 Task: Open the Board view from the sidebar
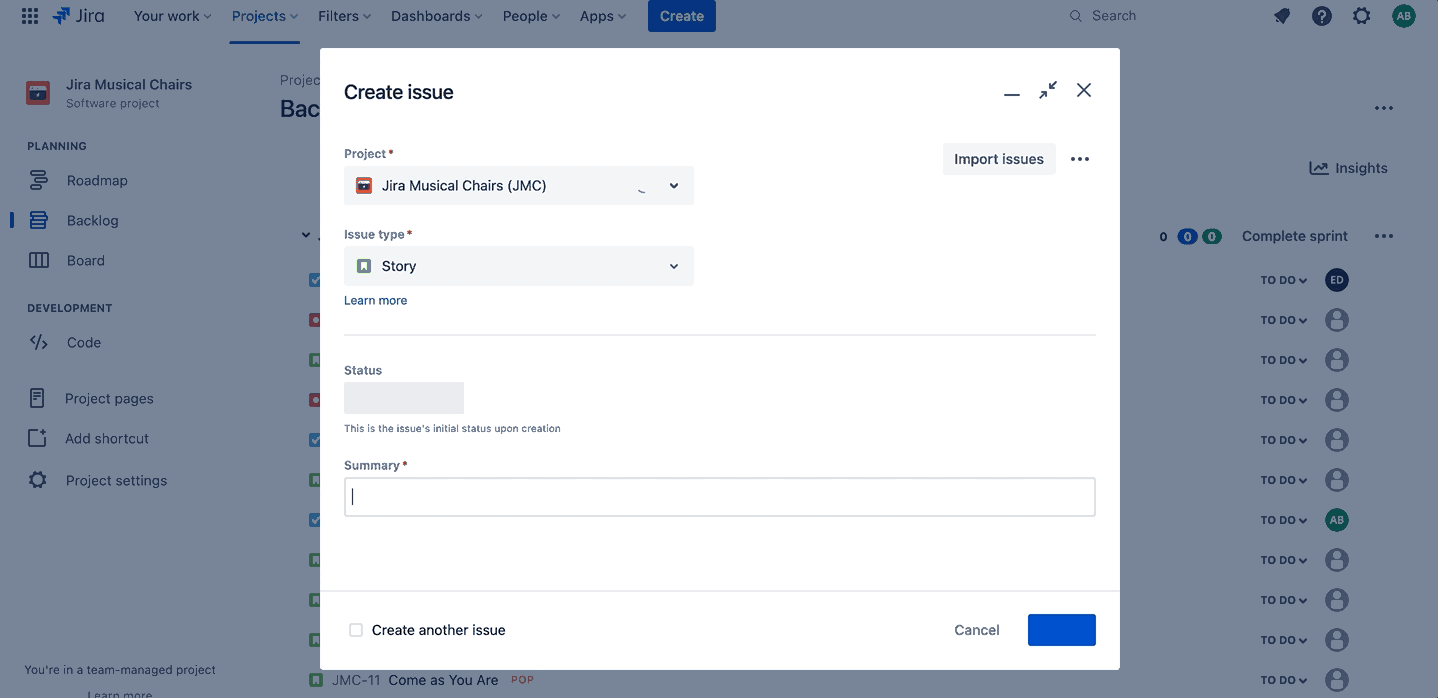(x=86, y=259)
